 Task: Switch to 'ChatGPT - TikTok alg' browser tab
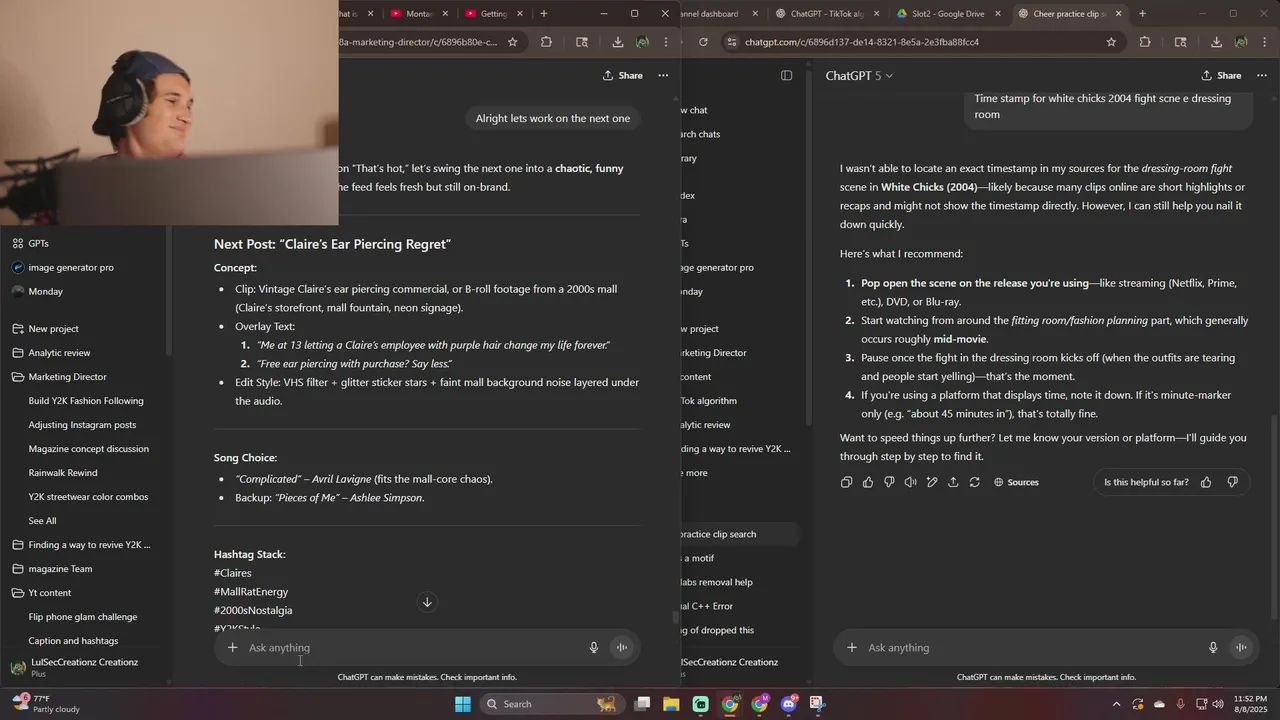click(825, 14)
